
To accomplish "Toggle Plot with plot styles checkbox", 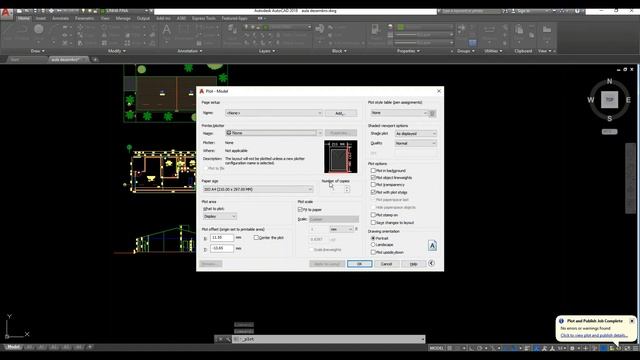I will [x=373, y=192].
